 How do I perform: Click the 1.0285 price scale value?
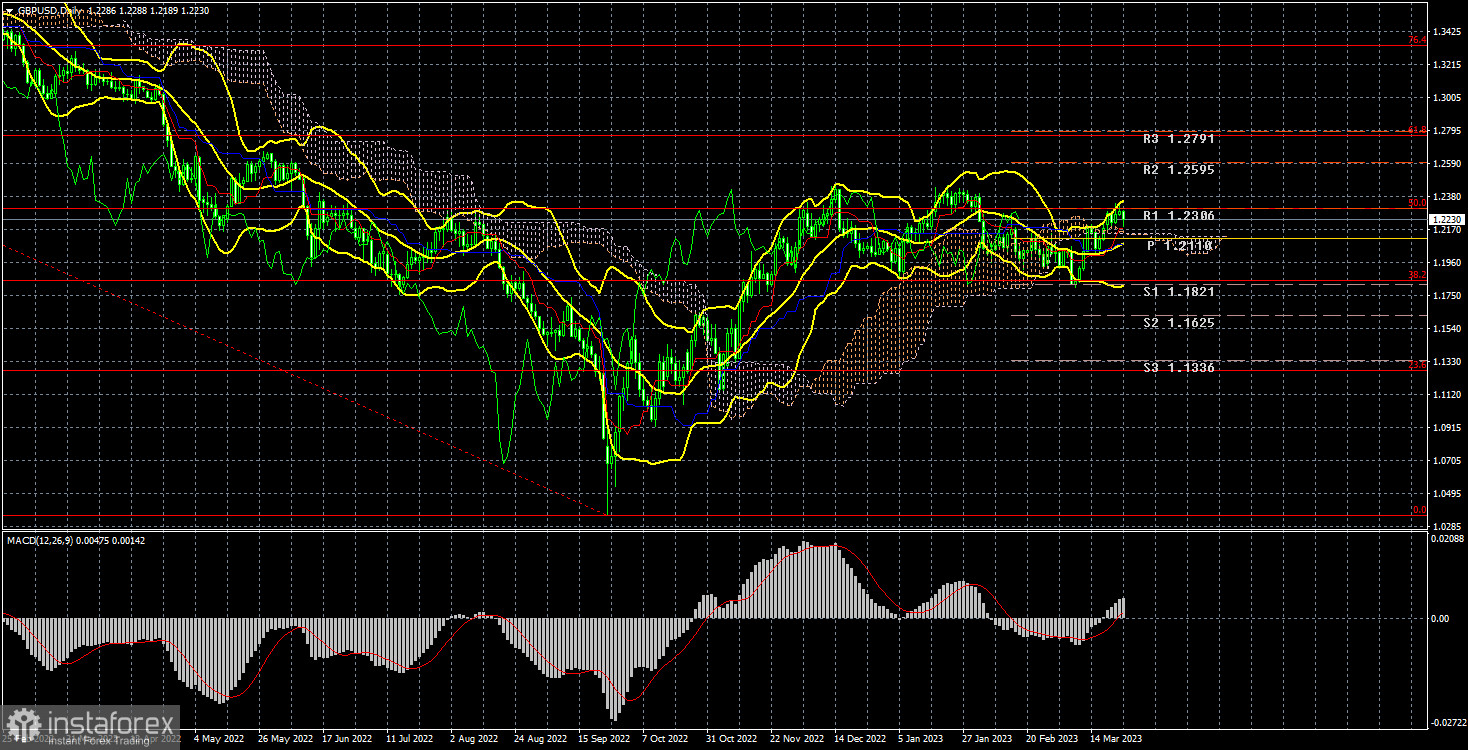point(1447,526)
